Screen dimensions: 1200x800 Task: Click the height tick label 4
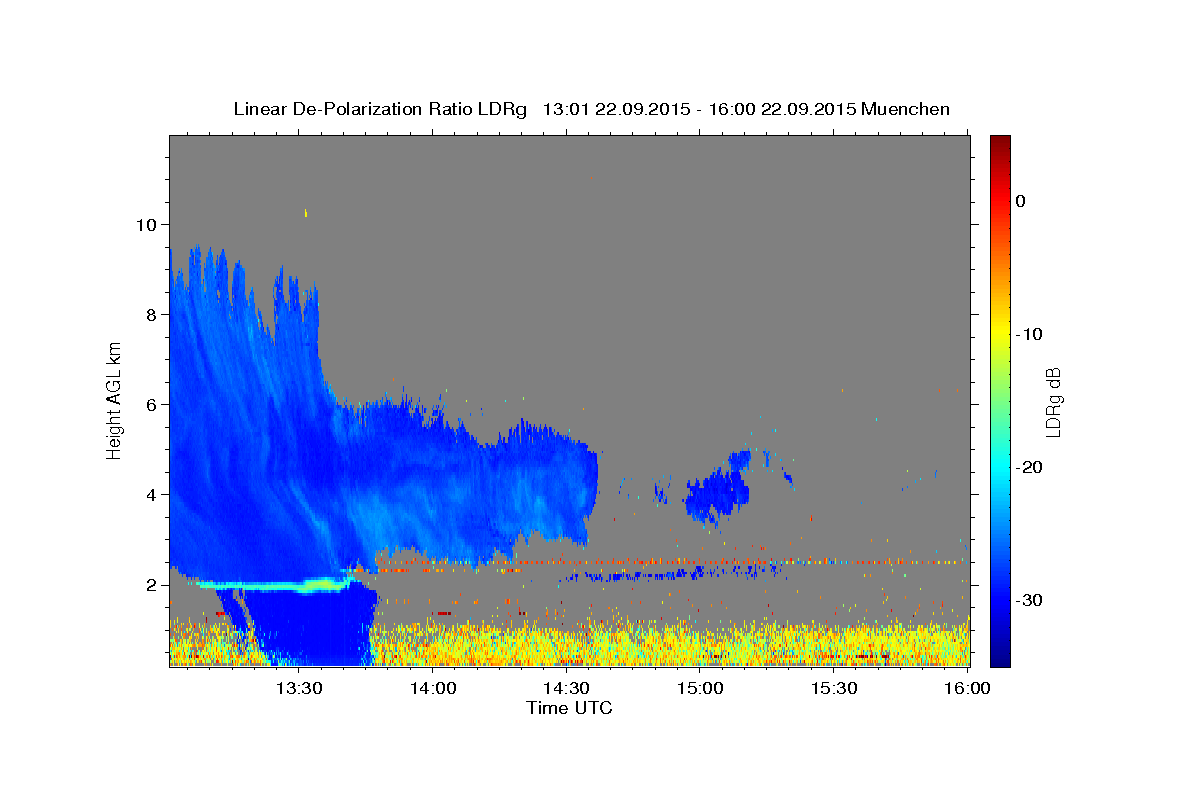(151, 494)
